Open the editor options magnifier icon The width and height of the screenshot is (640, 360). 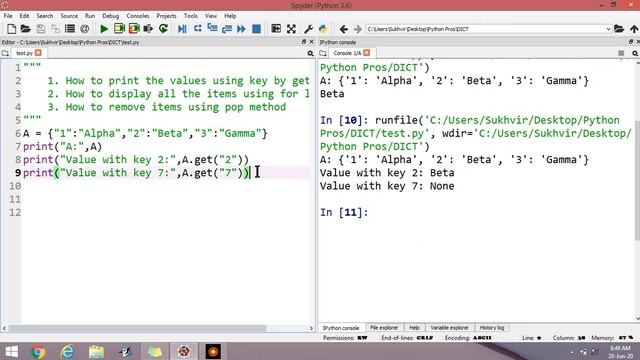[310, 53]
